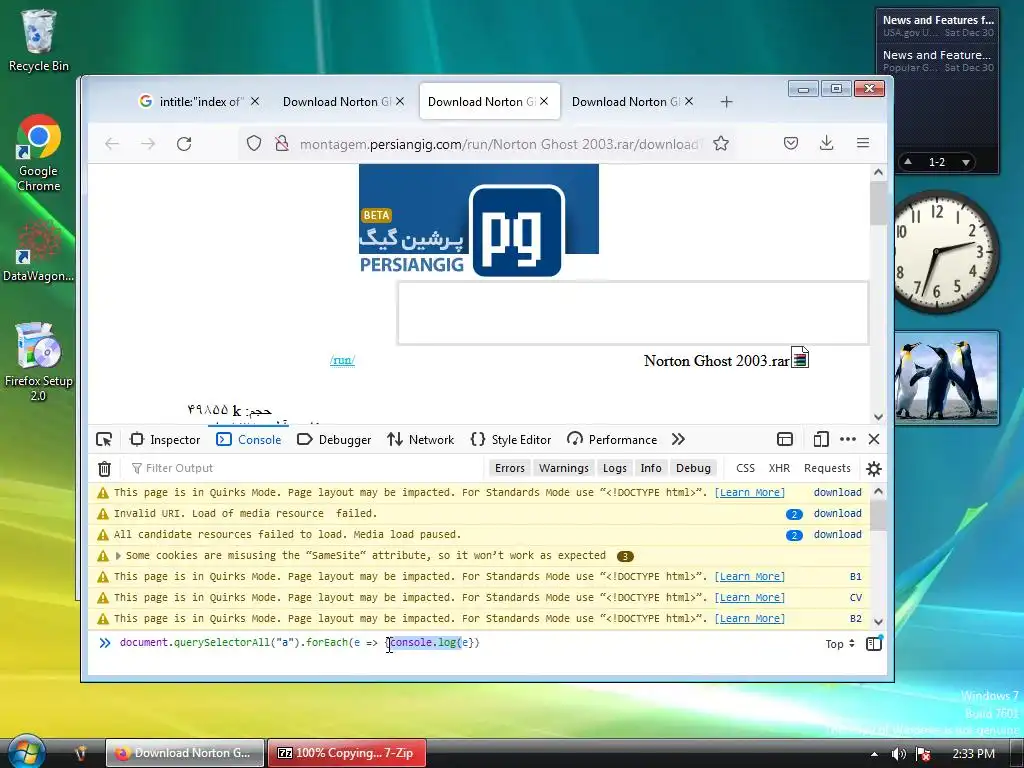Open the Debugger tab
This screenshot has width=1024, height=768.
coord(334,440)
